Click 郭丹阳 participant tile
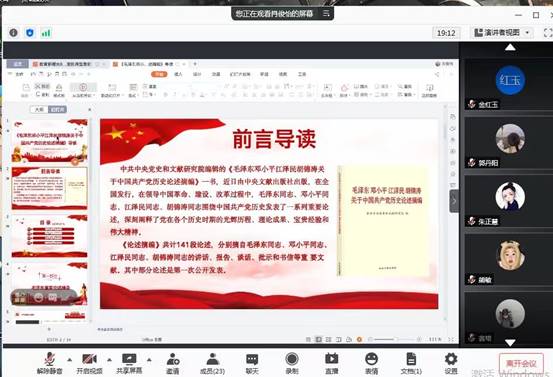The width and height of the screenshot is (553, 377). coord(509,143)
